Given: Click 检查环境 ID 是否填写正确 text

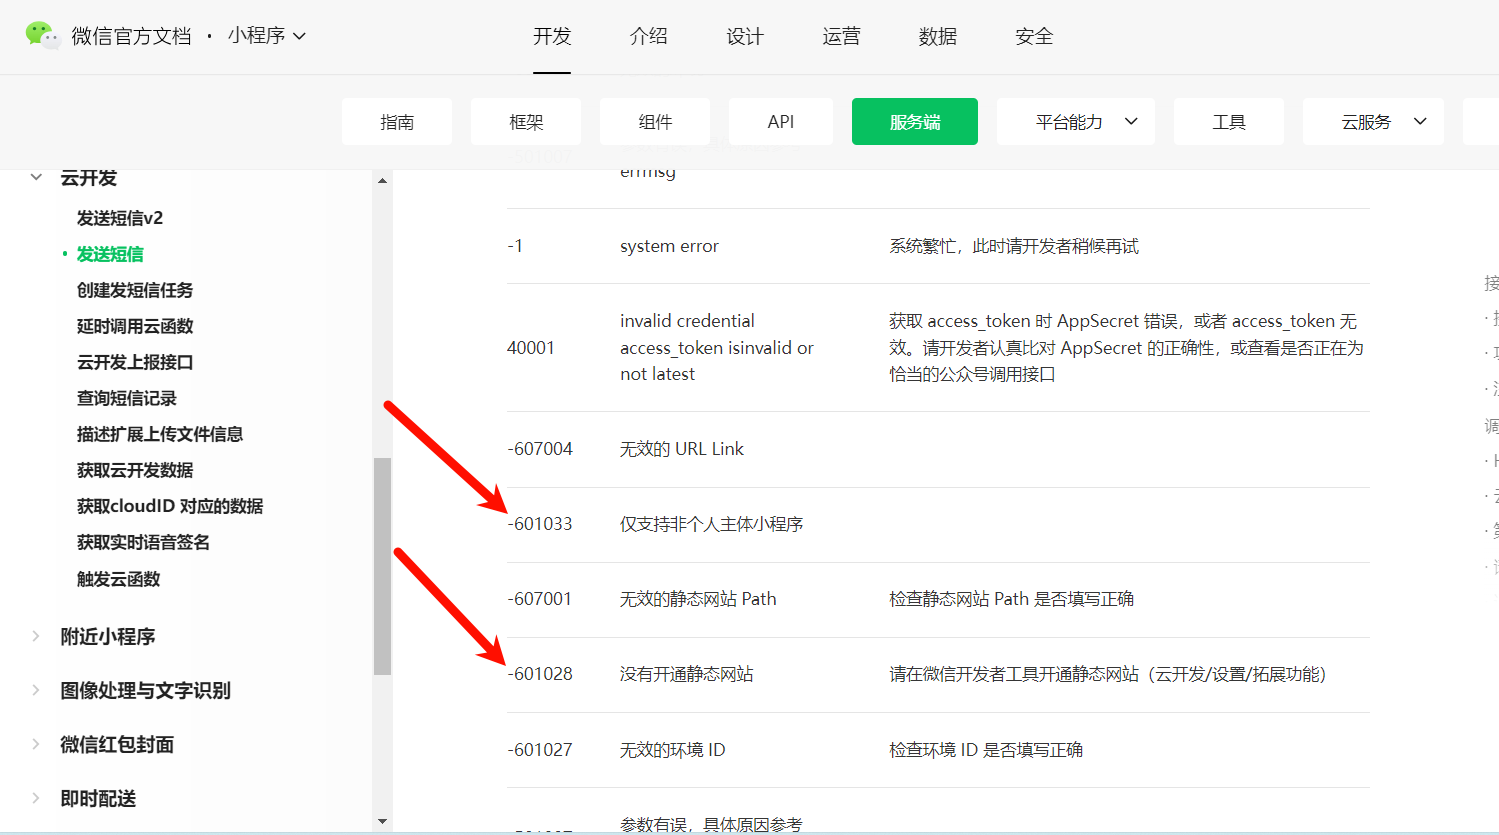Looking at the screenshot, I should click(986, 750).
